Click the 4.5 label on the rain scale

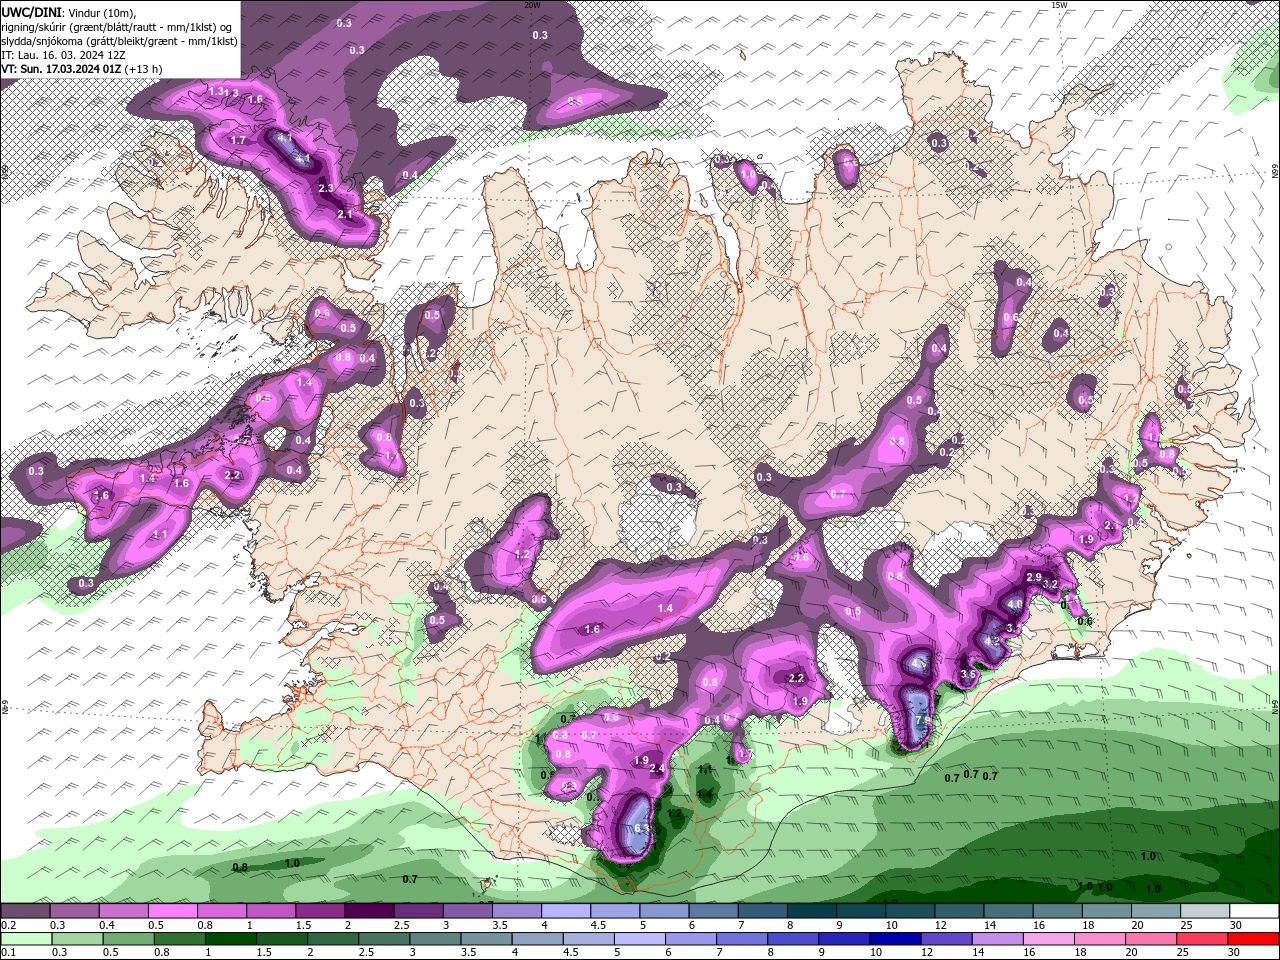(x=571, y=952)
